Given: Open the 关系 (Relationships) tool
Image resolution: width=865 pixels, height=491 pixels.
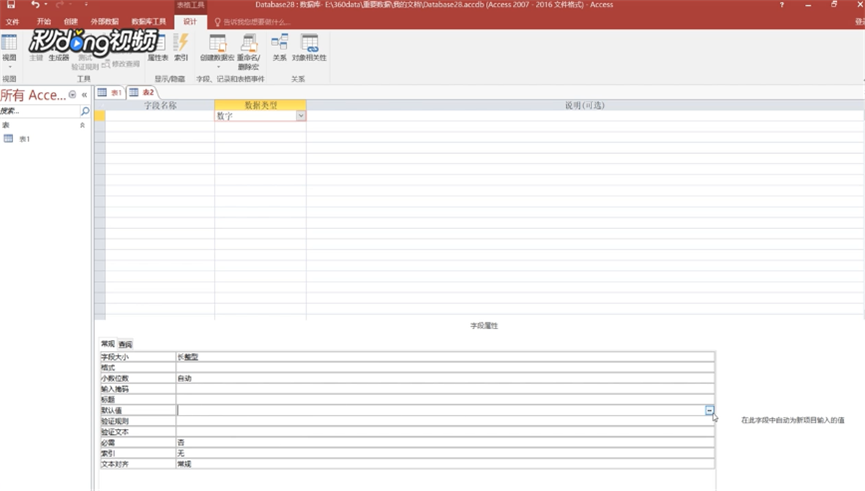Looking at the screenshot, I should [x=280, y=47].
